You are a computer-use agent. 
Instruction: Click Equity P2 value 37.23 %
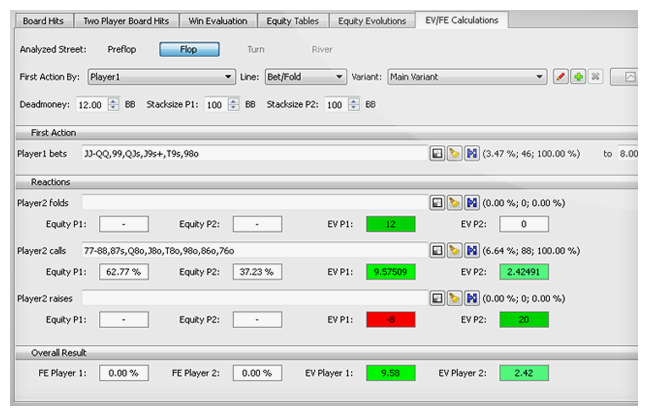click(x=257, y=272)
